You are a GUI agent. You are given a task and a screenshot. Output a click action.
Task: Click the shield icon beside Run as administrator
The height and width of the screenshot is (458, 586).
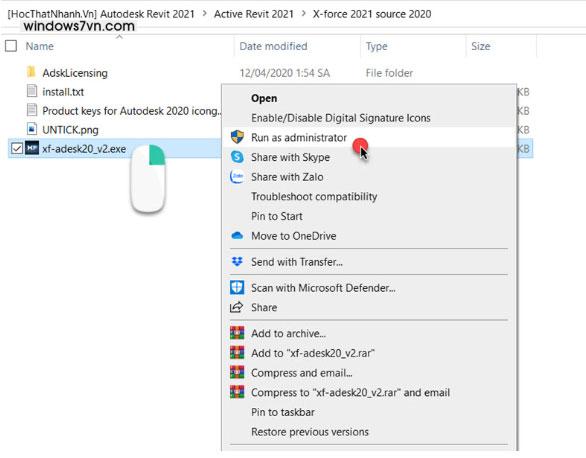pyautogui.click(x=237, y=137)
